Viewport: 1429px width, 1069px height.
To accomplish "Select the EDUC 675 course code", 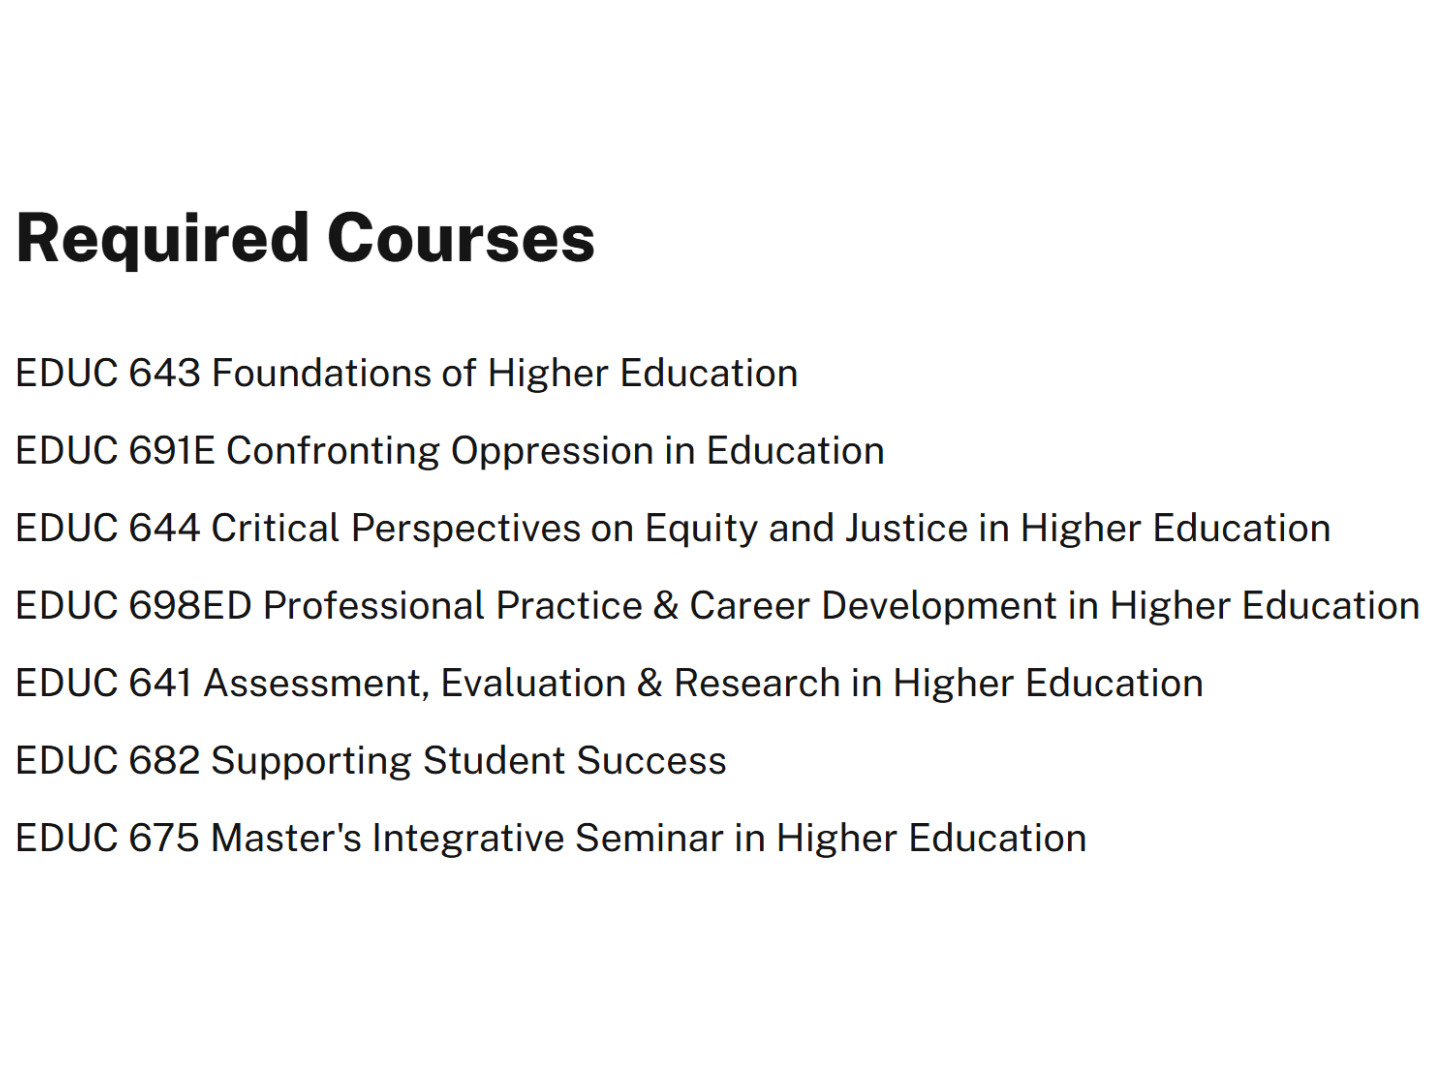I will coord(108,838).
